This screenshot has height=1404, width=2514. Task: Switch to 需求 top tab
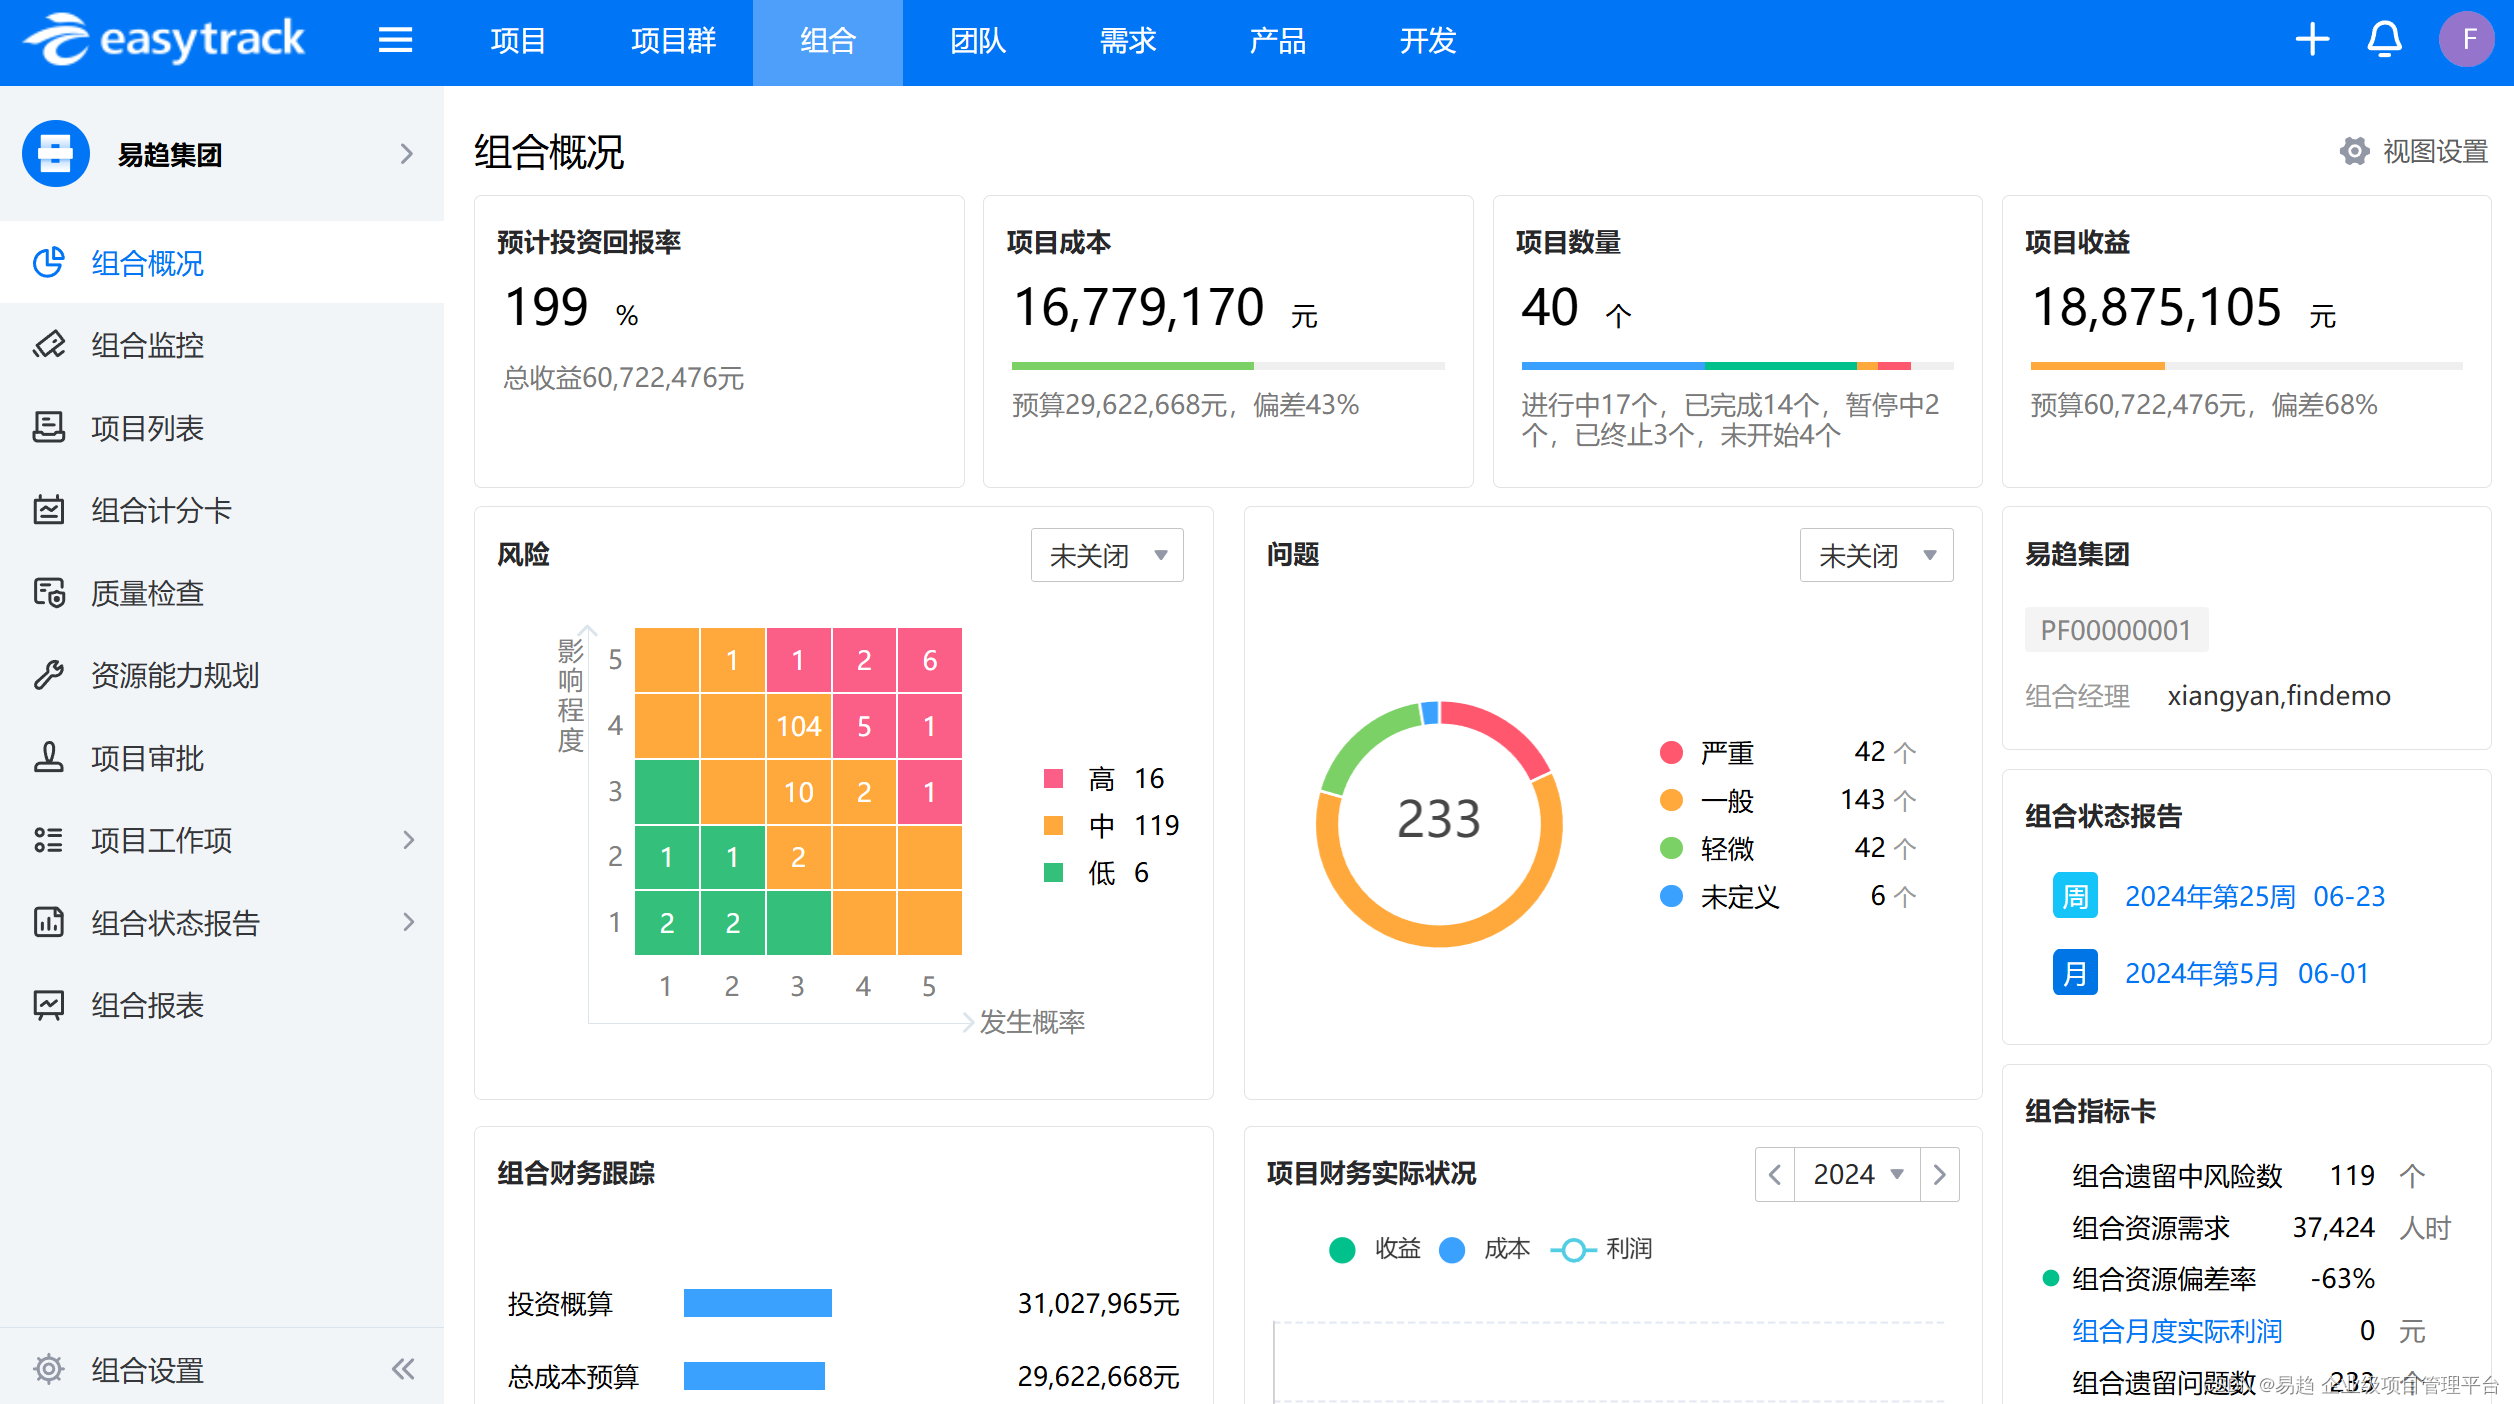coord(1128,41)
